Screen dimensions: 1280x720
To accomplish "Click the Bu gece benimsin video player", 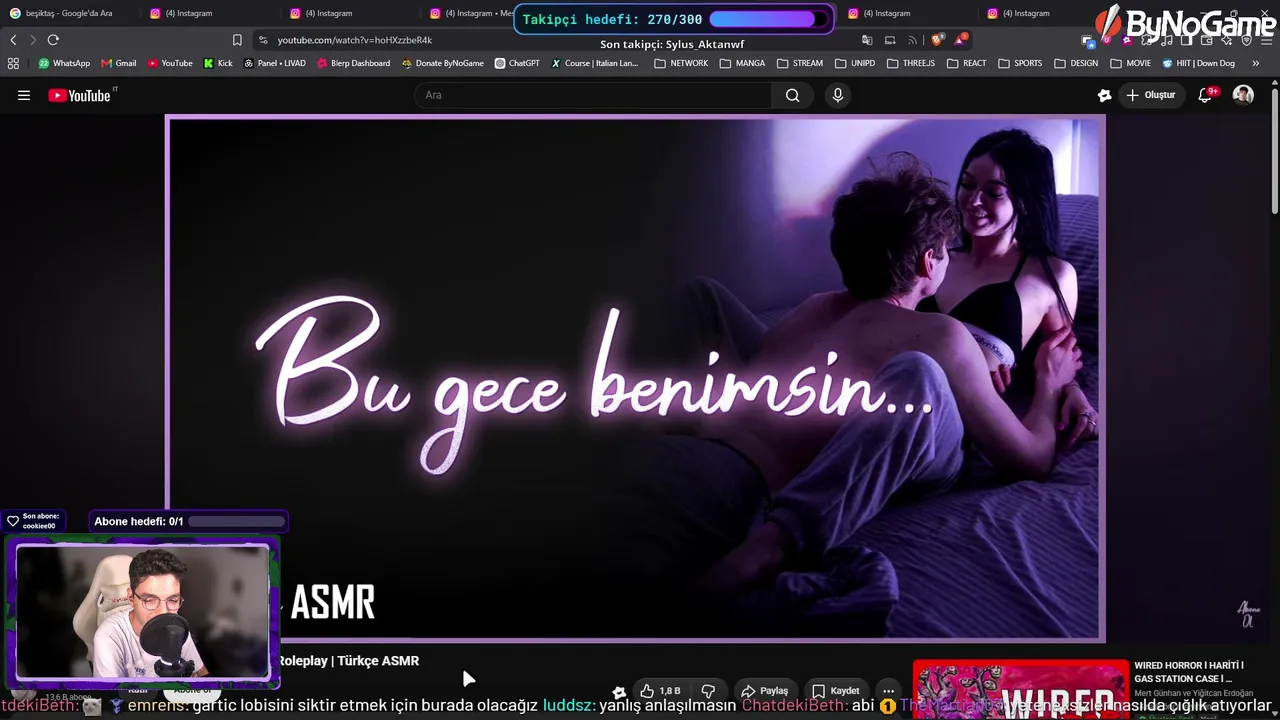I will [x=636, y=378].
